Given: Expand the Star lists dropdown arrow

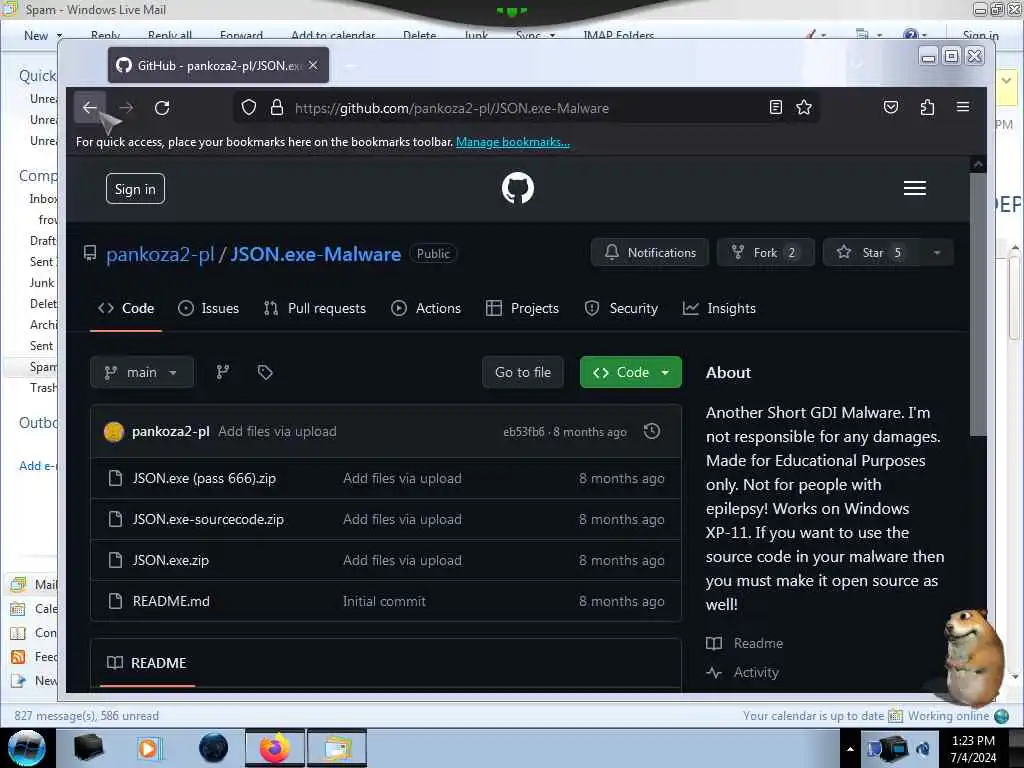Looking at the screenshot, I should pos(937,253).
